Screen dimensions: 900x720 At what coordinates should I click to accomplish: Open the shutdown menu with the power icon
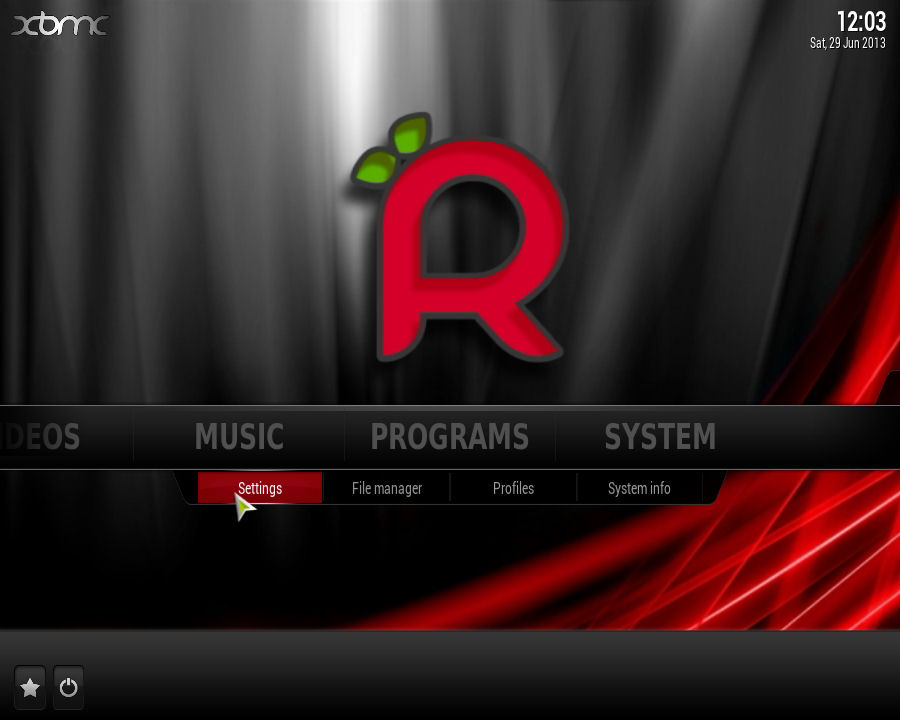[x=67, y=687]
